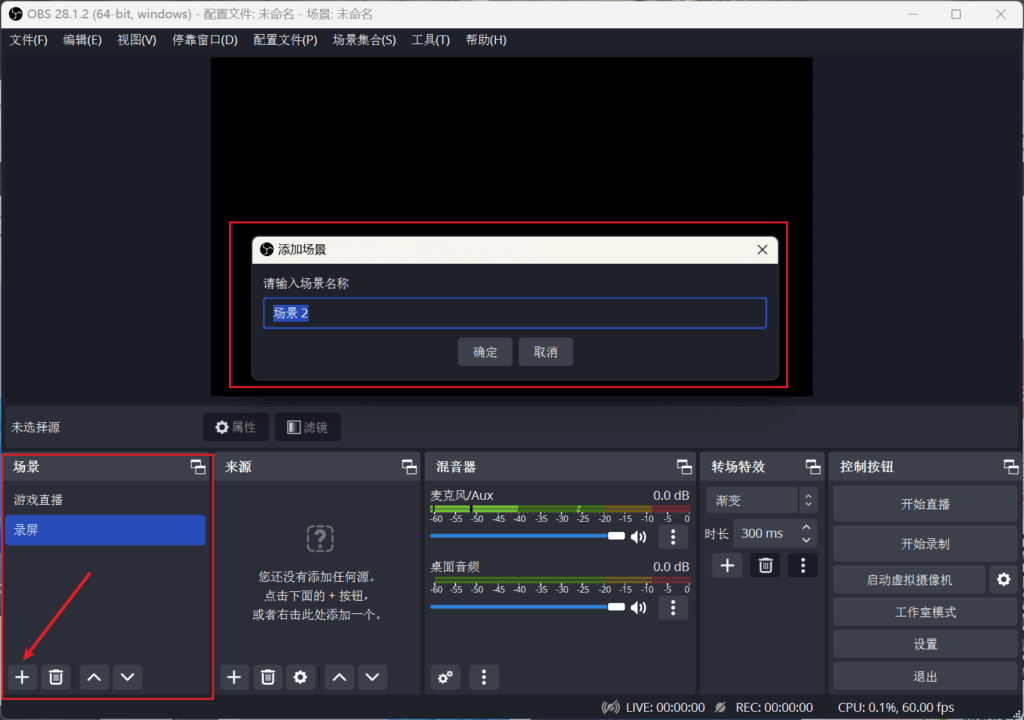Click the remove scene trash icon
This screenshot has width=1024, height=720.
(x=56, y=677)
